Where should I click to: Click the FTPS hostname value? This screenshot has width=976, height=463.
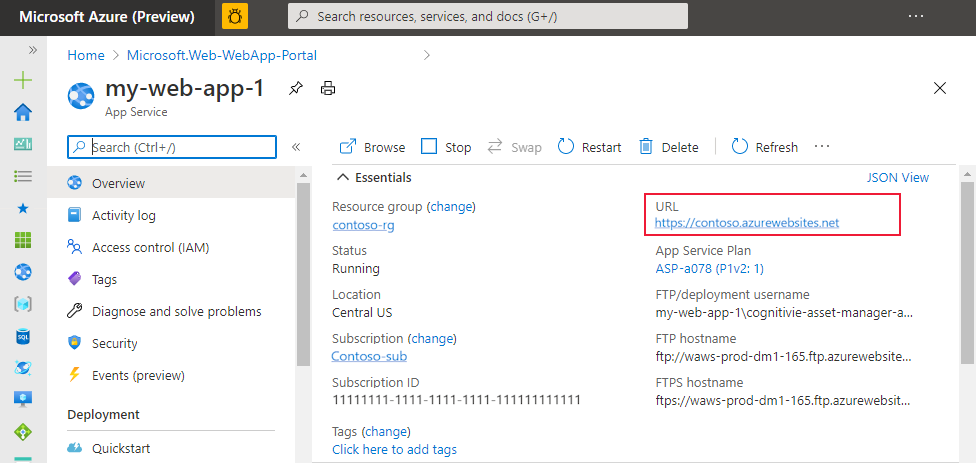point(784,400)
